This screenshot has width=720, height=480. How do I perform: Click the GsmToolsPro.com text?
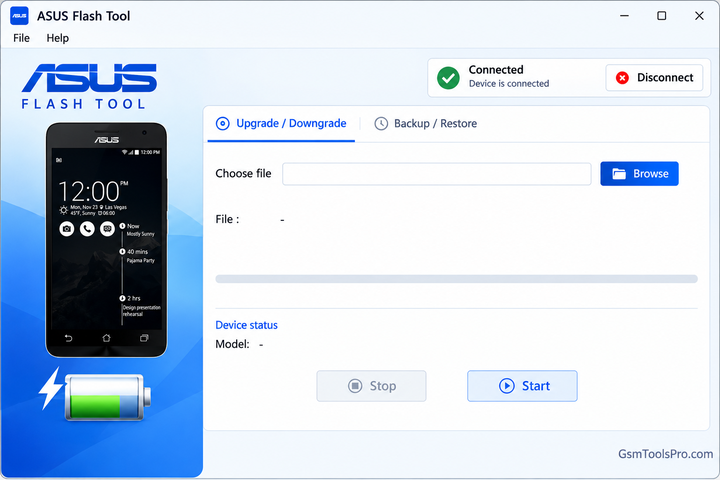pyautogui.click(x=665, y=454)
